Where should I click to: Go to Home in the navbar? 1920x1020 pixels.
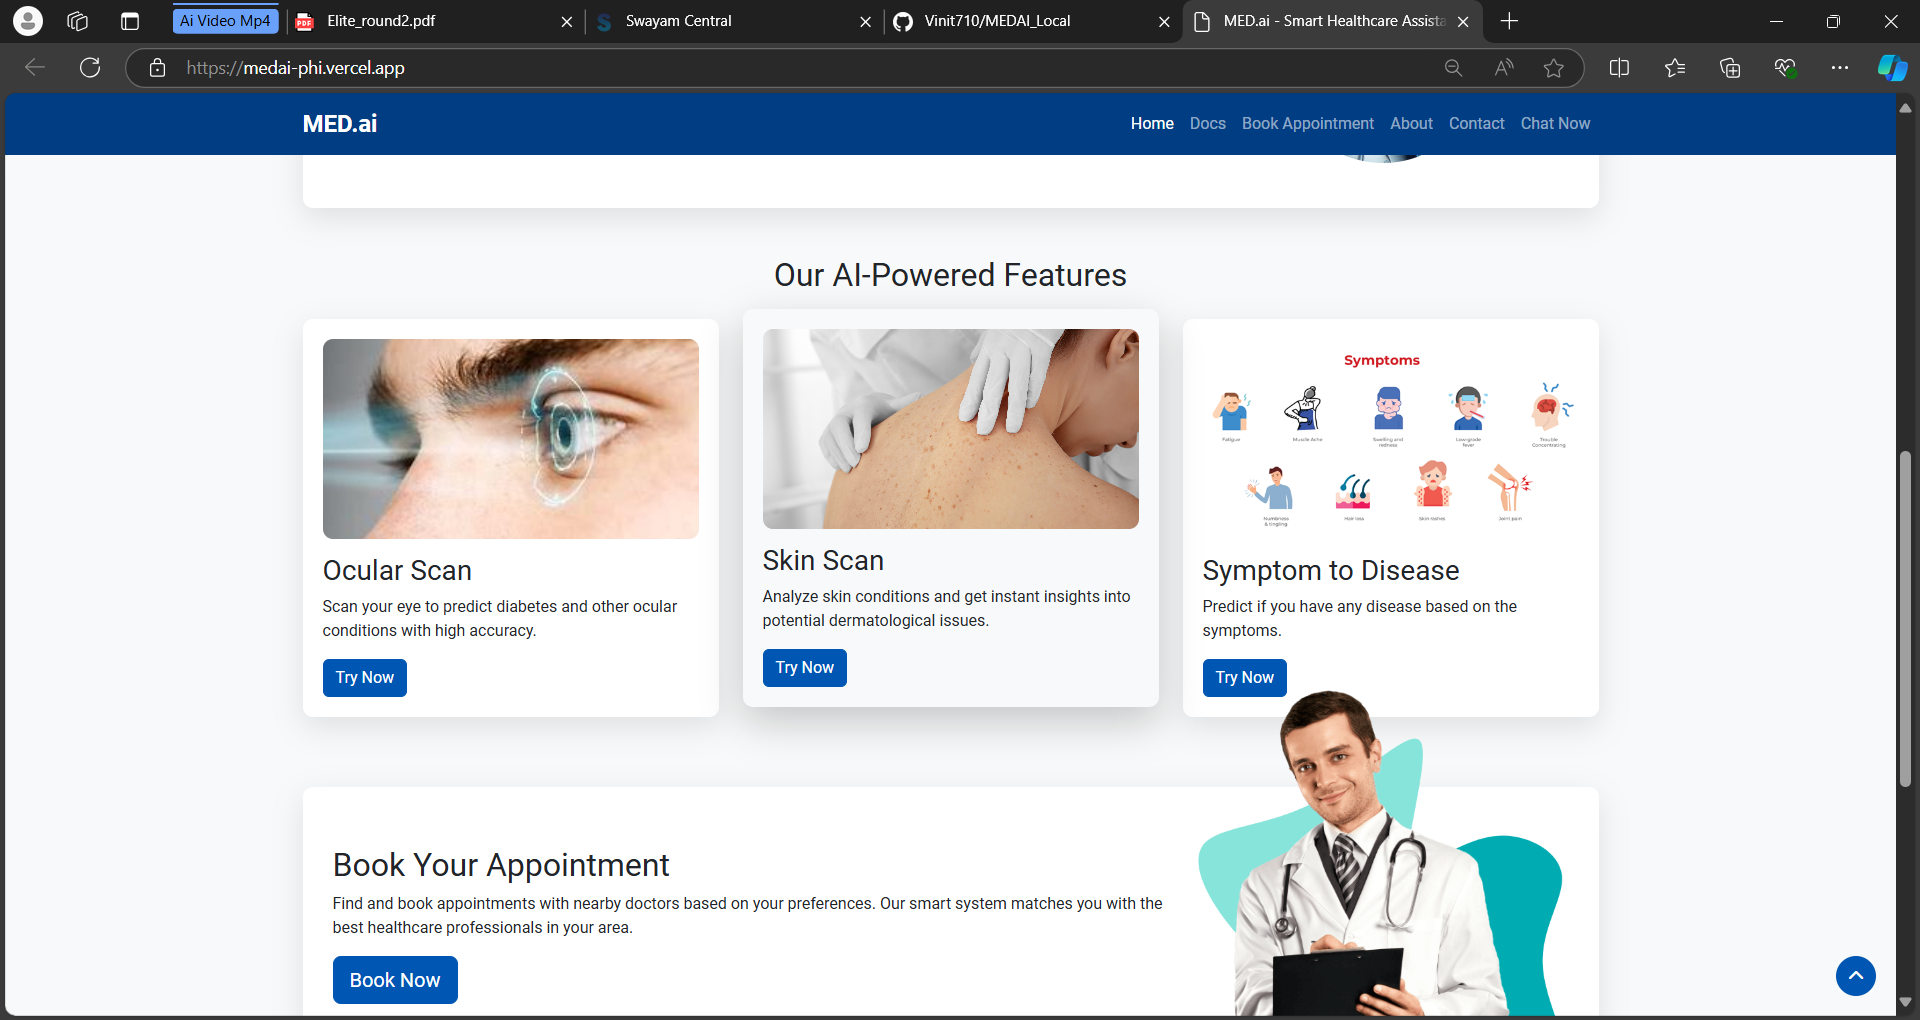1152,123
